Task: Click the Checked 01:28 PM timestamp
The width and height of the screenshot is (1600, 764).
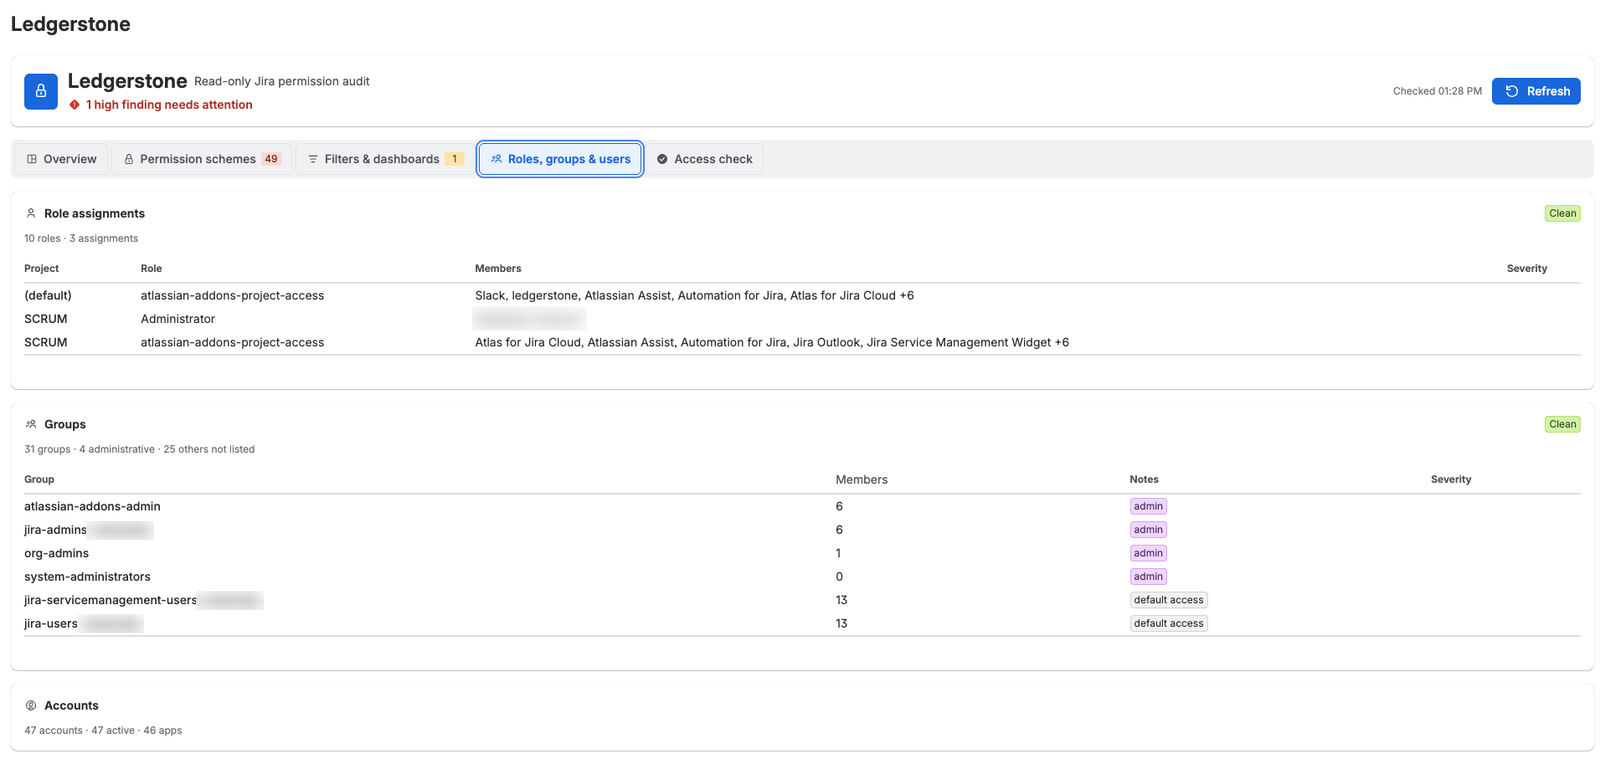Action: pyautogui.click(x=1437, y=91)
